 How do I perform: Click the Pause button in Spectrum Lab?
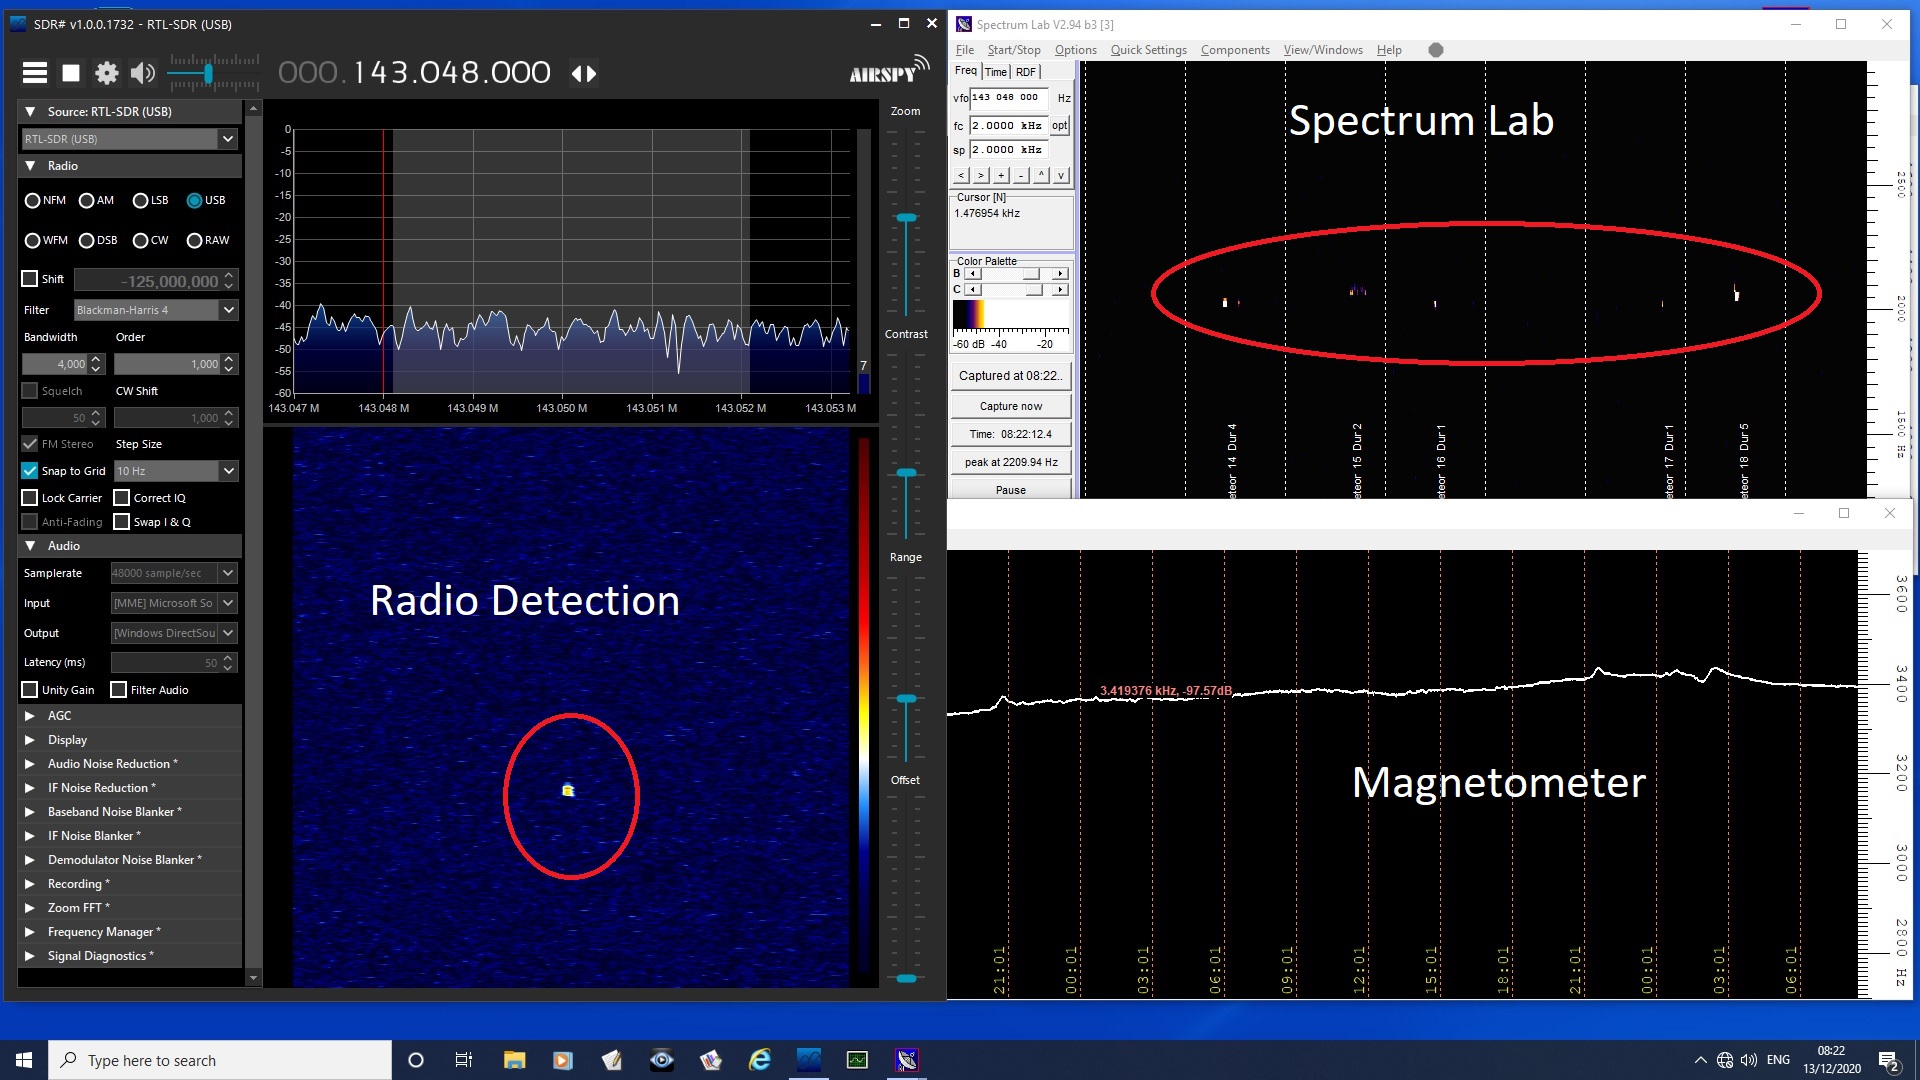pyautogui.click(x=1011, y=490)
